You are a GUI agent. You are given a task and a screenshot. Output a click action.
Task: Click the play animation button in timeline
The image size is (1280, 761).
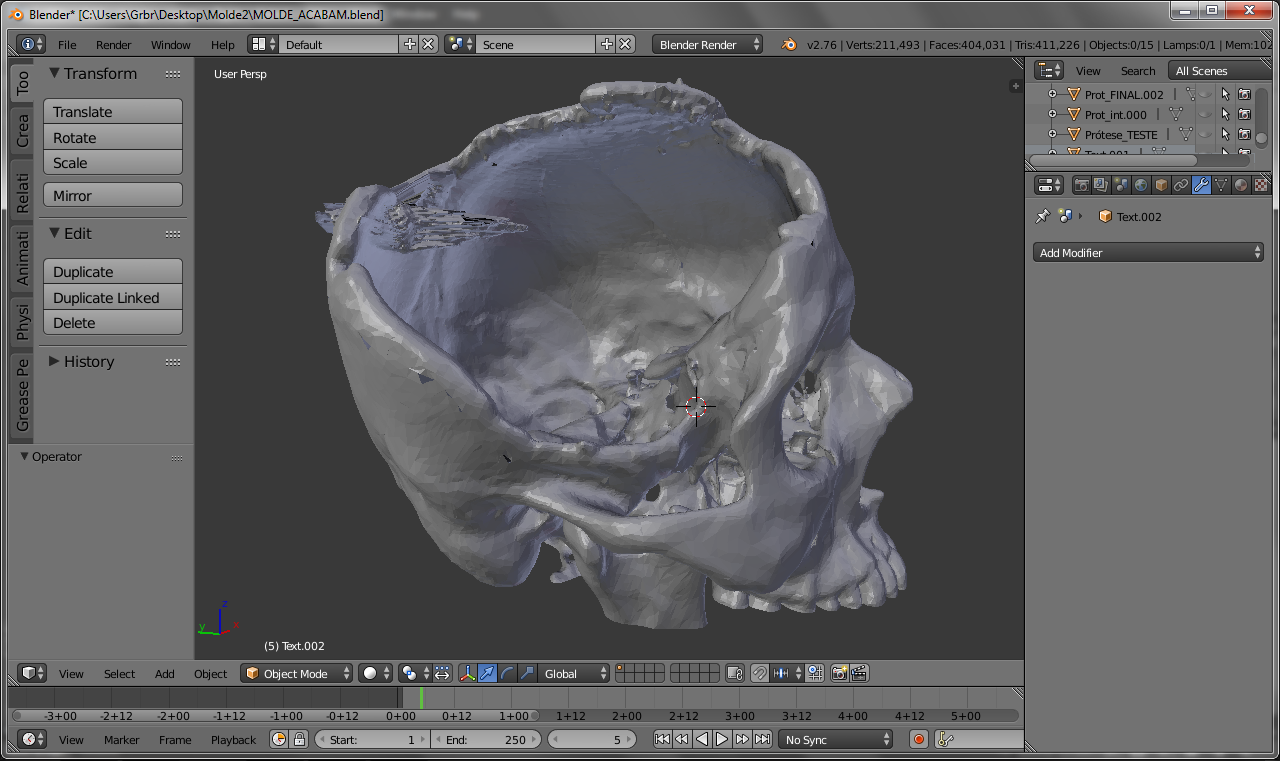tap(722, 740)
